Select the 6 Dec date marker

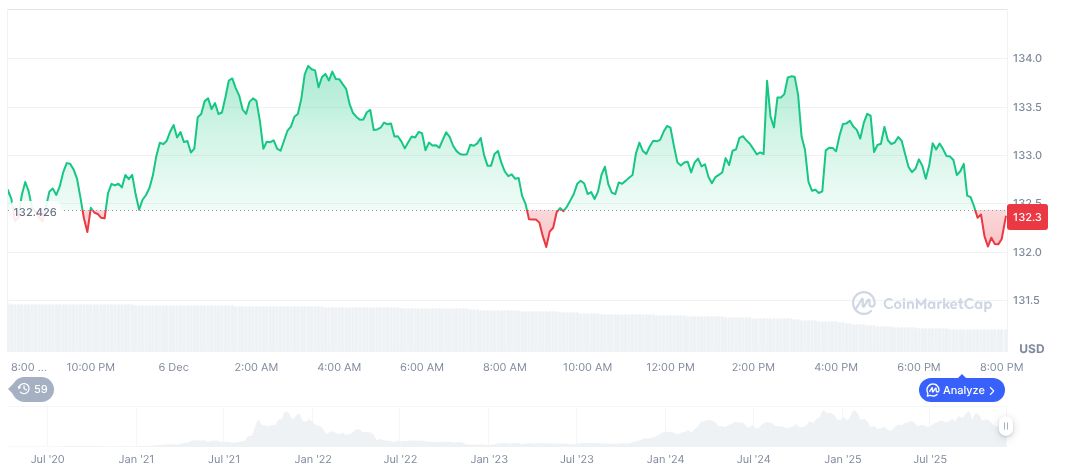pos(173,367)
